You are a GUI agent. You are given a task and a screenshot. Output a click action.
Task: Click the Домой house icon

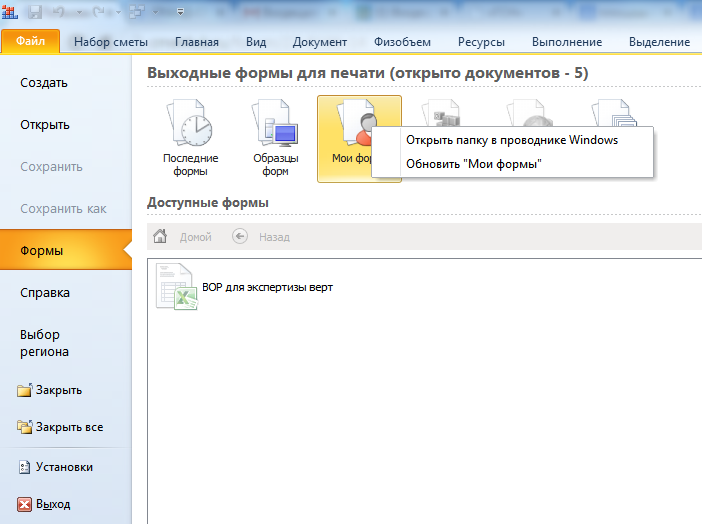click(x=160, y=236)
